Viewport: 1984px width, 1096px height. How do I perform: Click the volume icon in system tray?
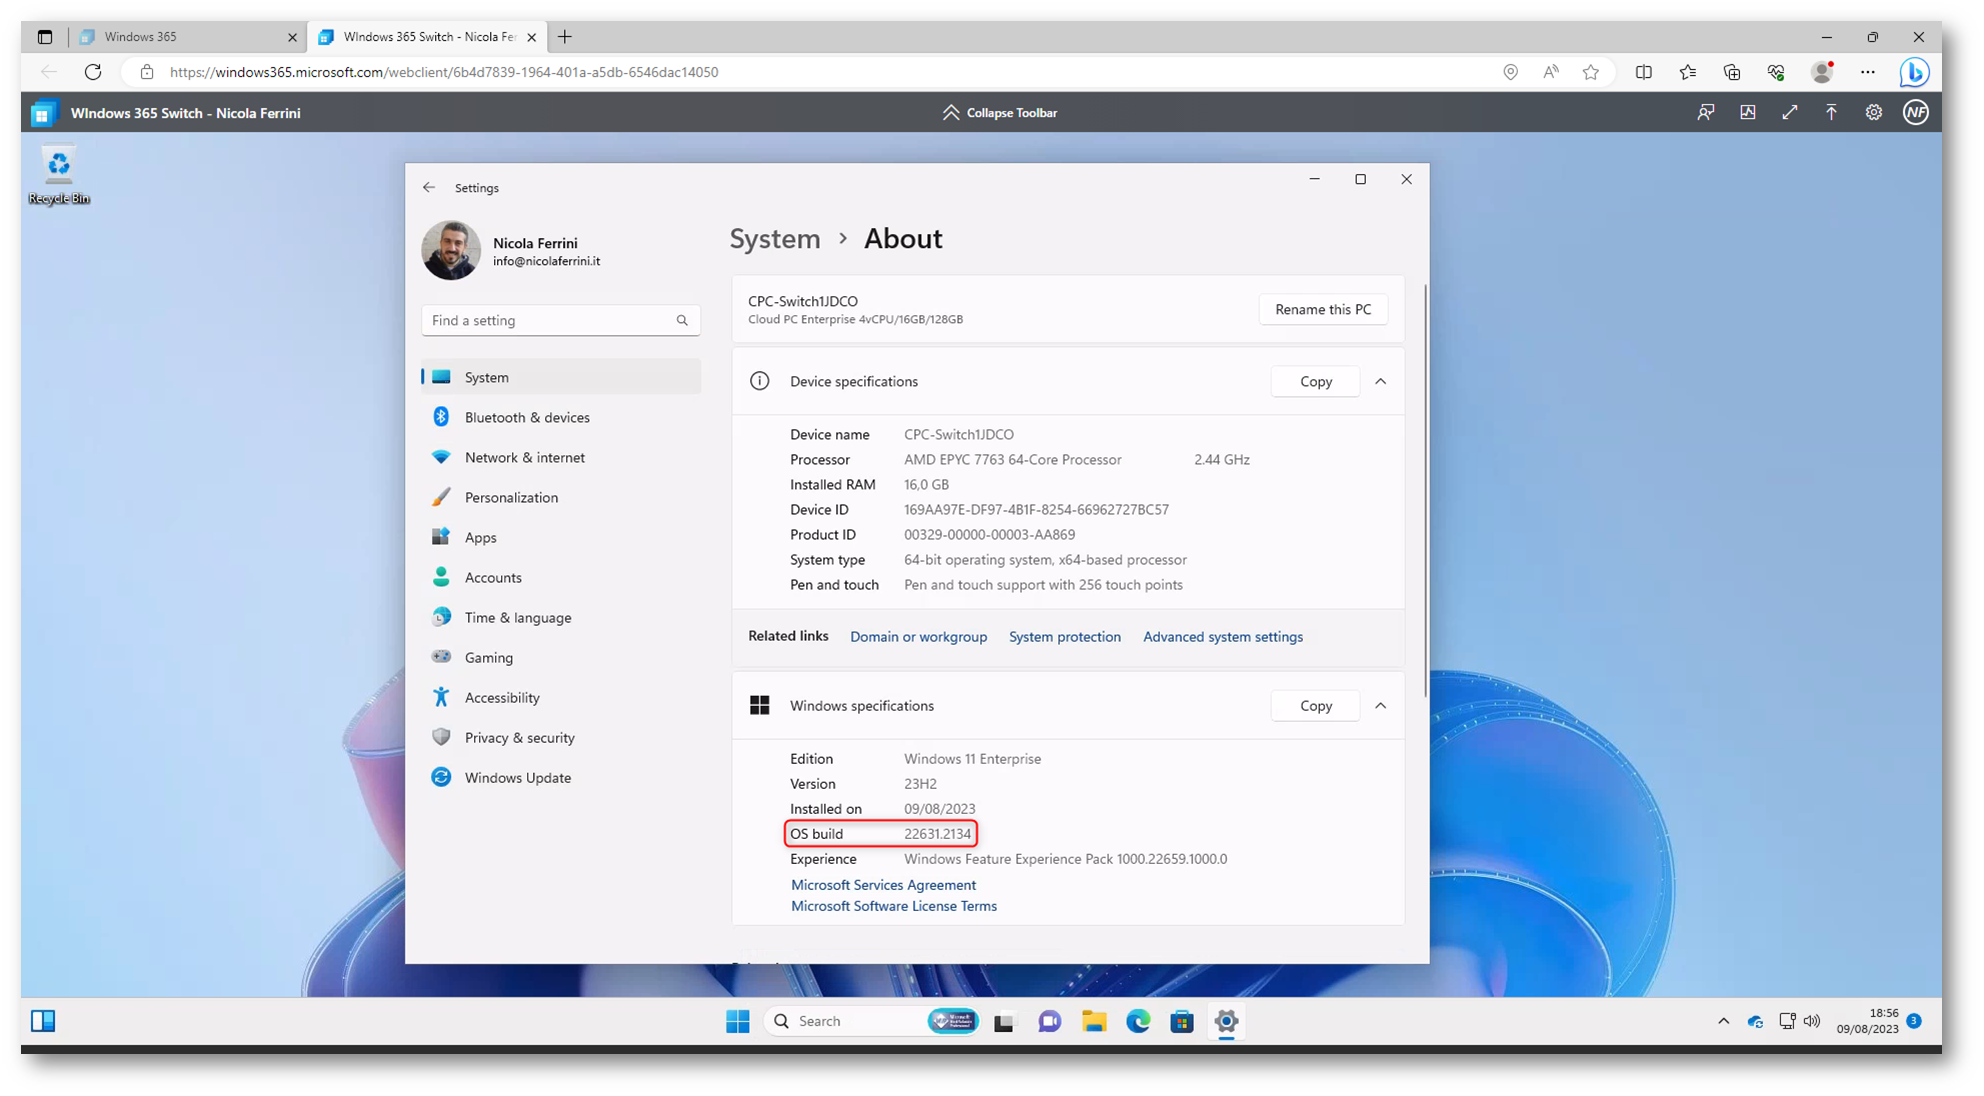click(x=1812, y=1021)
